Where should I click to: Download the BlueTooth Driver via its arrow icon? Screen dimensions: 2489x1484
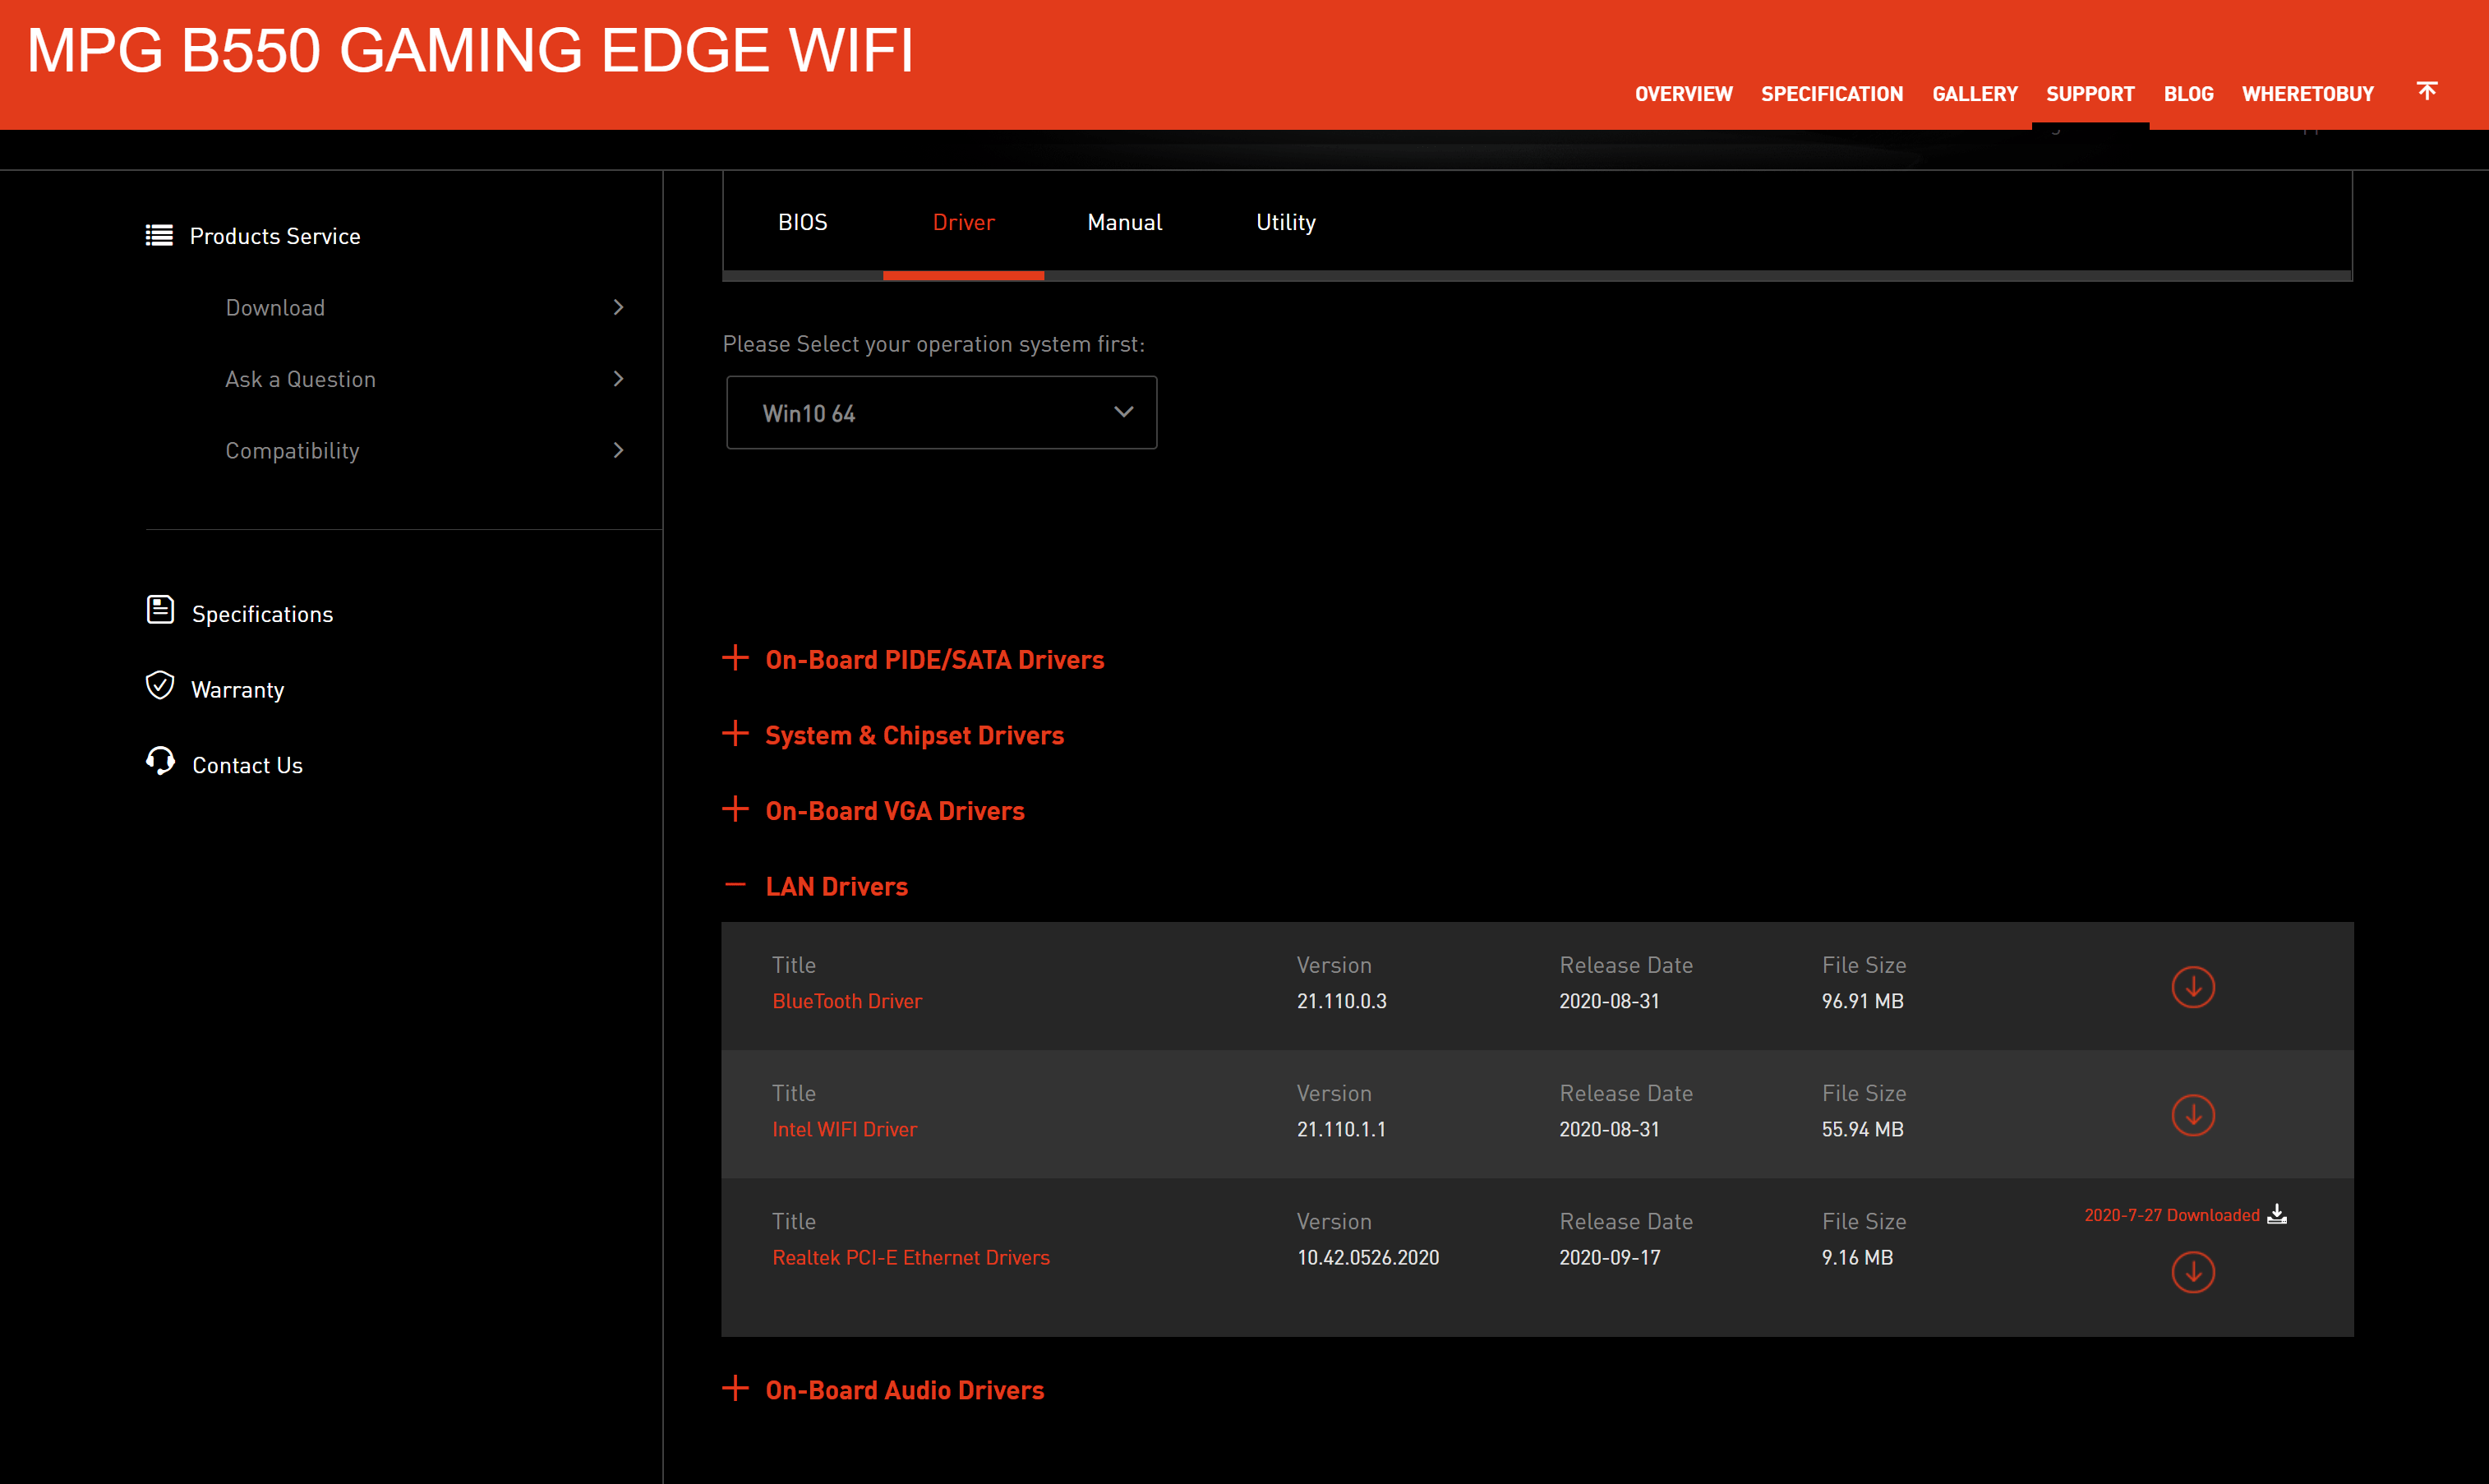[2193, 987]
